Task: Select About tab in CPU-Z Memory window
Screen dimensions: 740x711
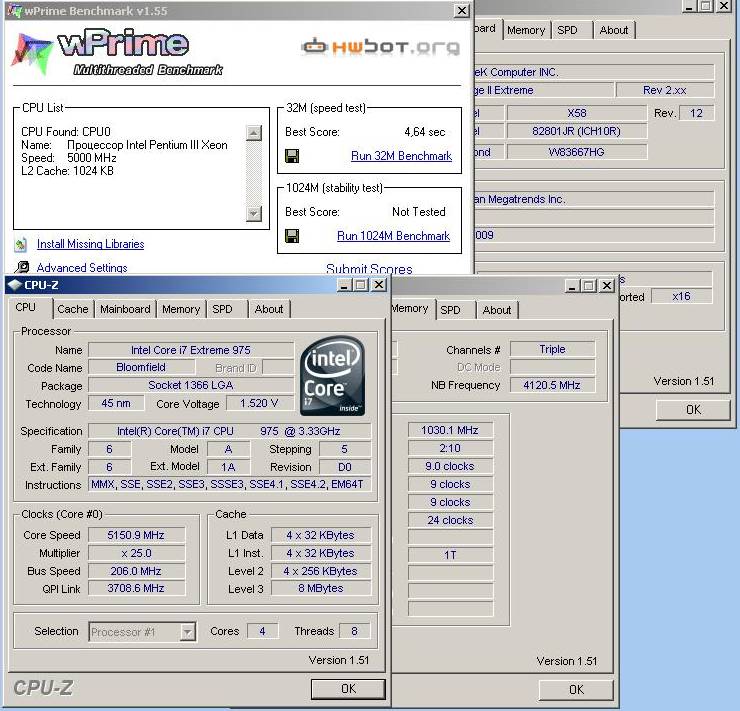Action: [x=497, y=310]
